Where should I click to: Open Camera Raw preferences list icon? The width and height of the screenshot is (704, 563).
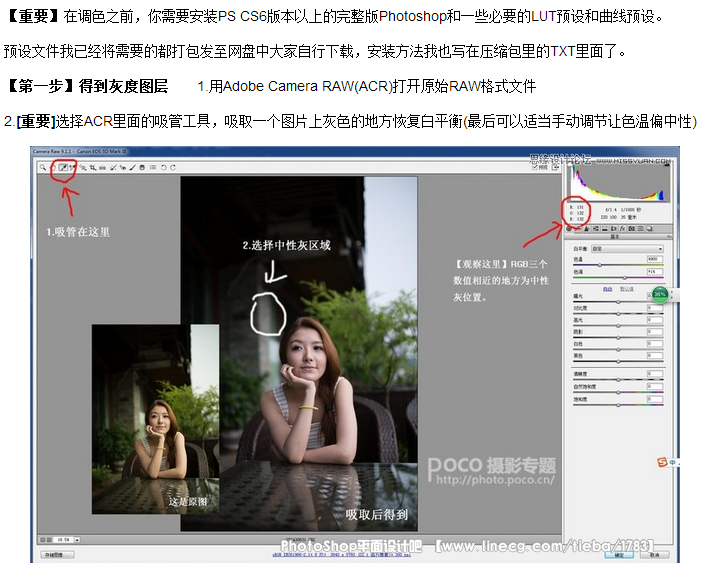(153, 167)
